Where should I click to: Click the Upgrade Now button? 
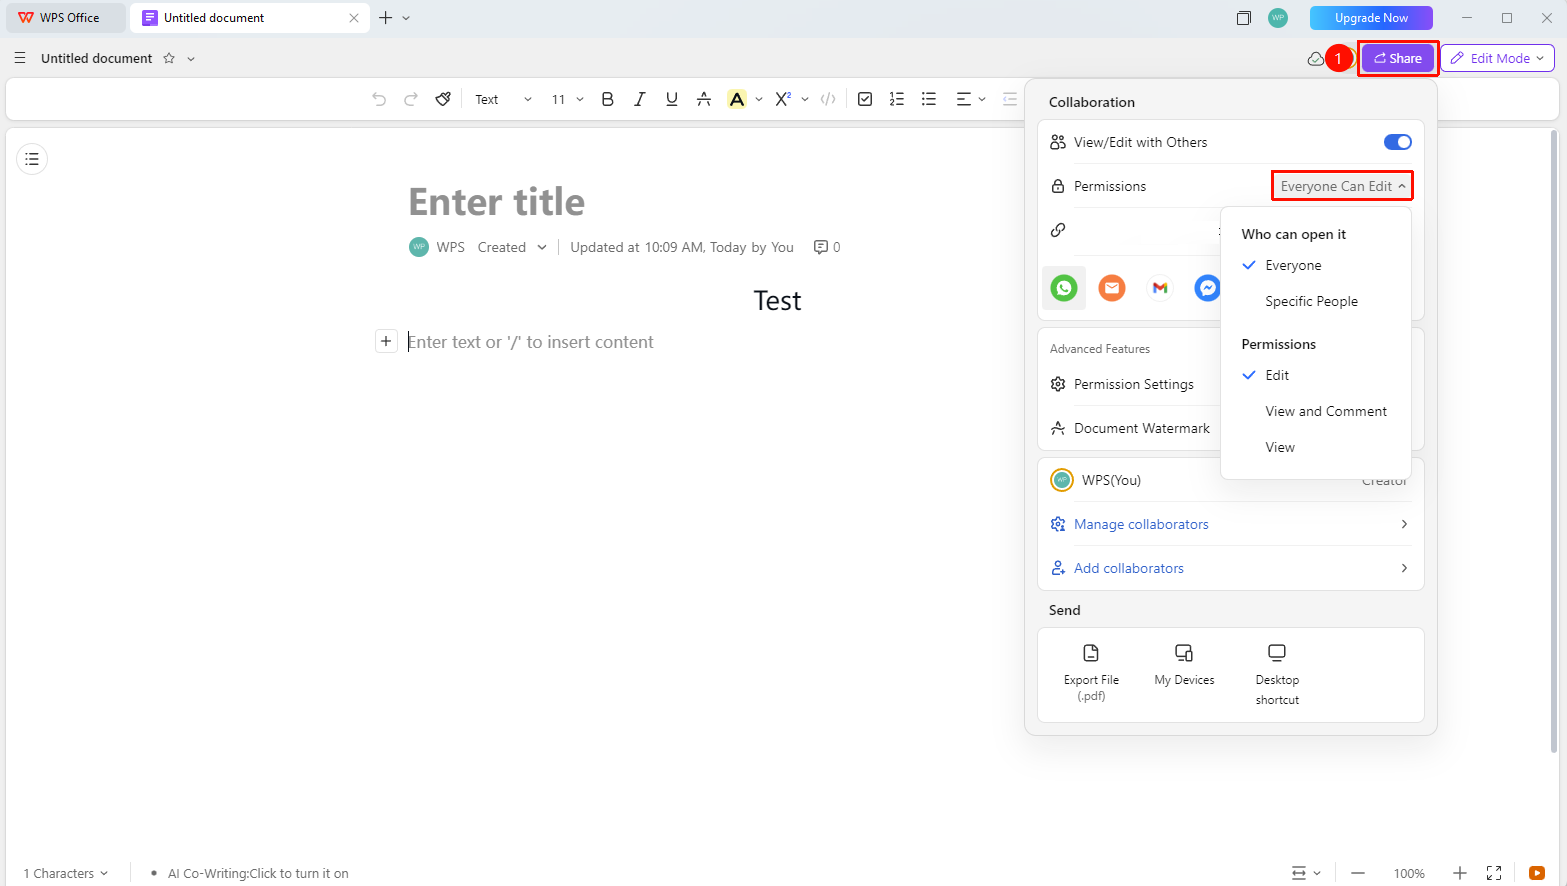(x=1371, y=18)
